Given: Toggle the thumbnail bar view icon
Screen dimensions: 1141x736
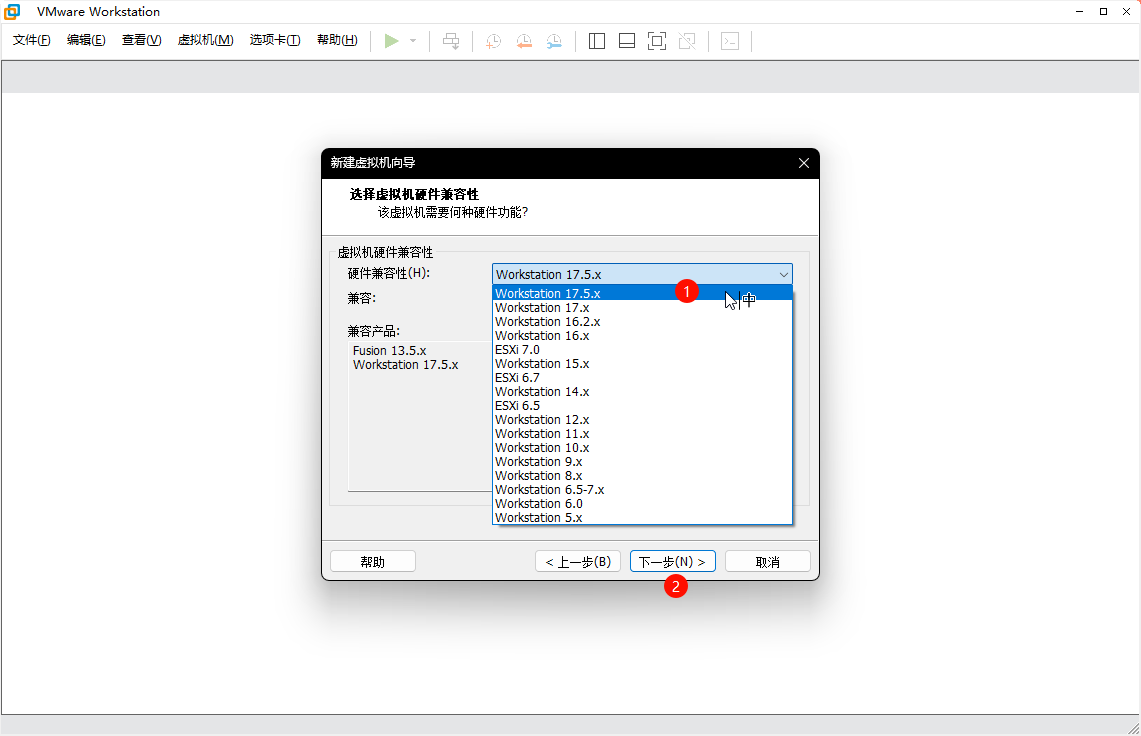Looking at the screenshot, I should tap(627, 41).
